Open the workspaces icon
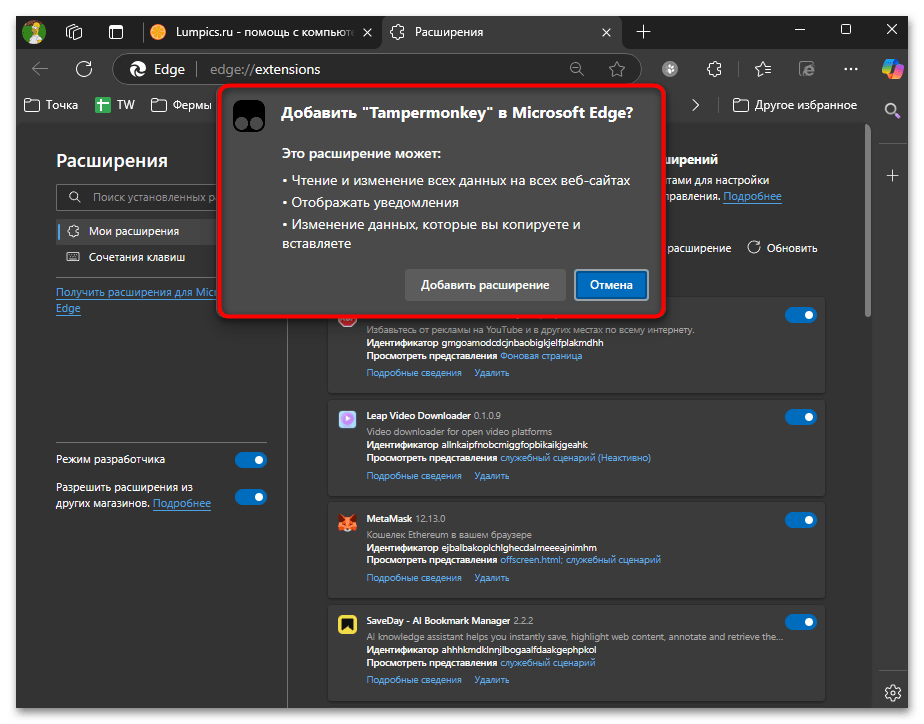 point(74,32)
